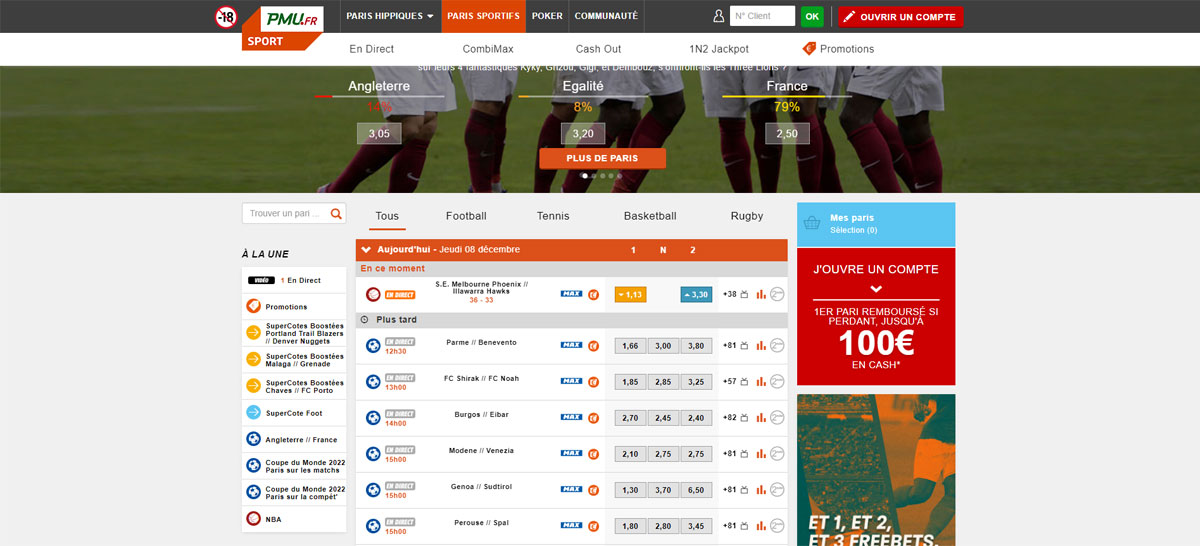The height and width of the screenshot is (546, 1200).
Task: Select odds 1,13 for S.E. Melbourne Phoenix
Action: point(630,294)
